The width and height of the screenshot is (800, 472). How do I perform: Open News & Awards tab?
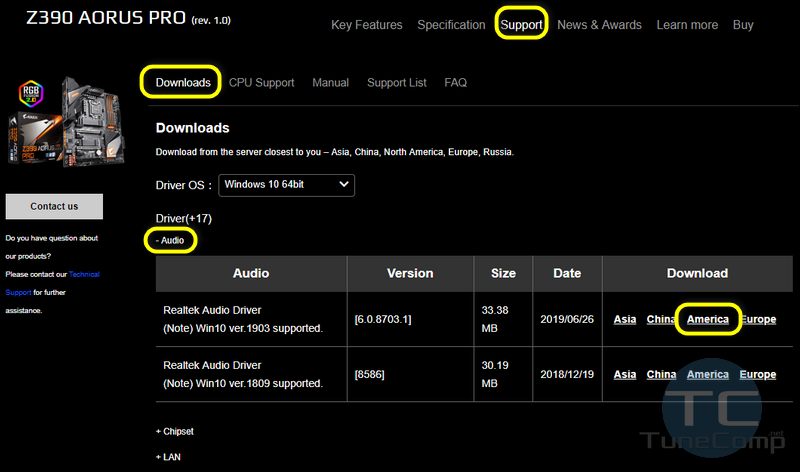coord(599,25)
